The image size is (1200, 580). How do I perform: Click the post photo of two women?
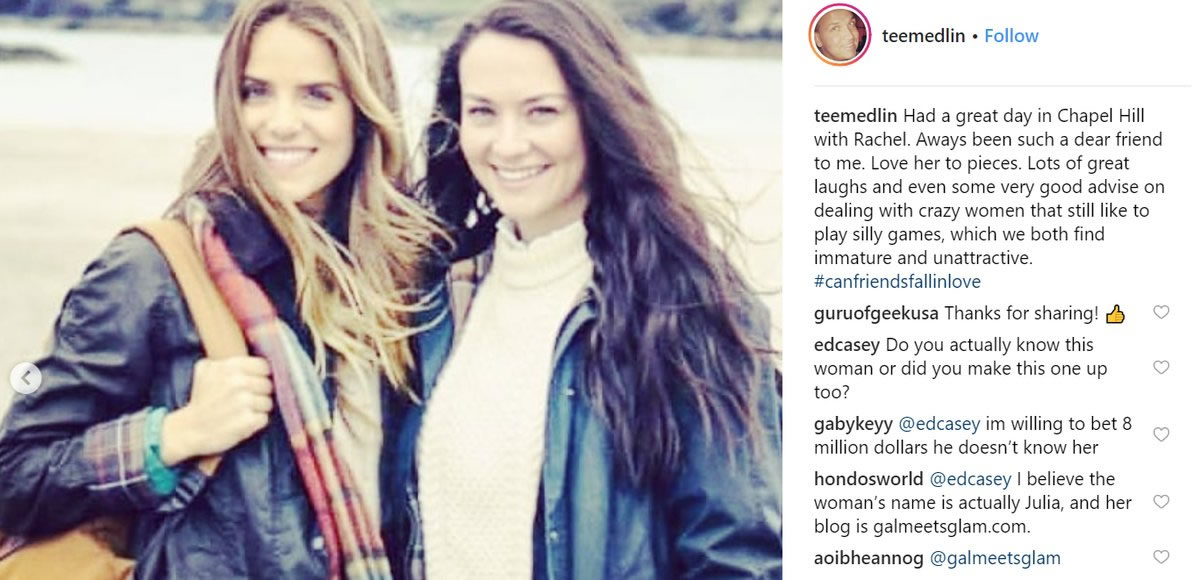[x=391, y=290]
